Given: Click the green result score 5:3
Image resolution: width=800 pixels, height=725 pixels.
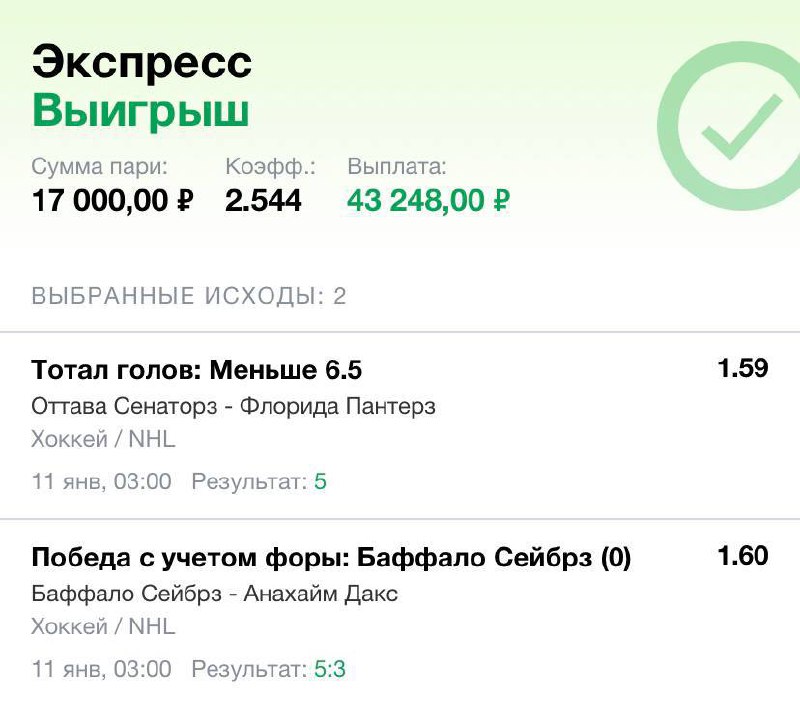Looking at the screenshot, I should (x=330, y=669).
